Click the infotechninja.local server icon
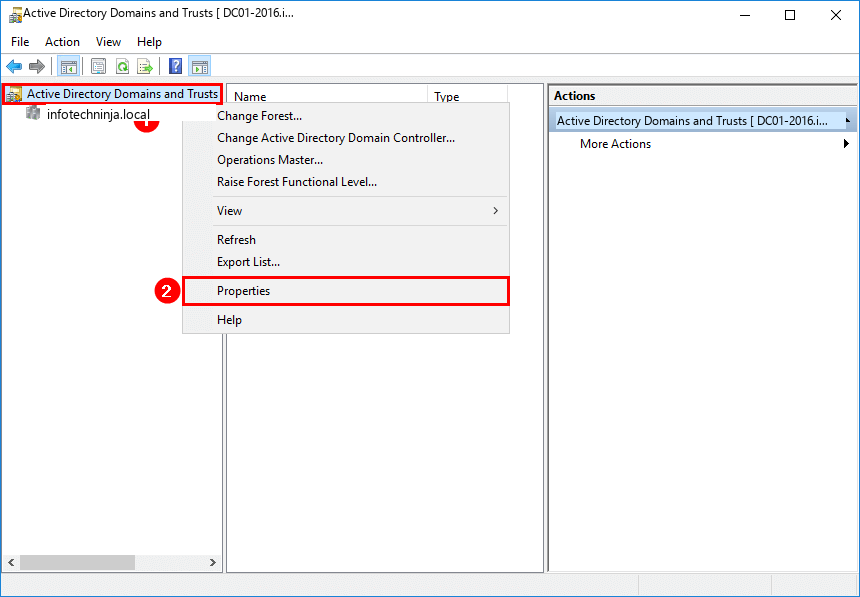This screenshot has width=860, height=597. click(x=33, y=114)
